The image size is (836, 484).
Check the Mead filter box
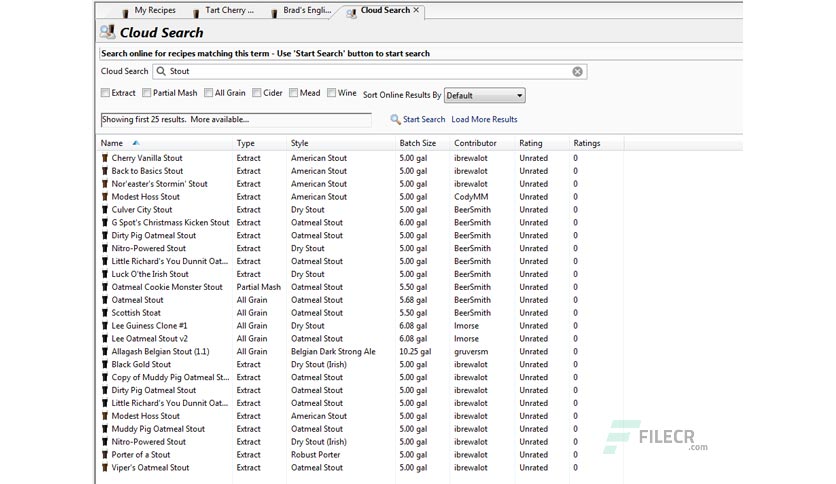(x=293, y=93)
